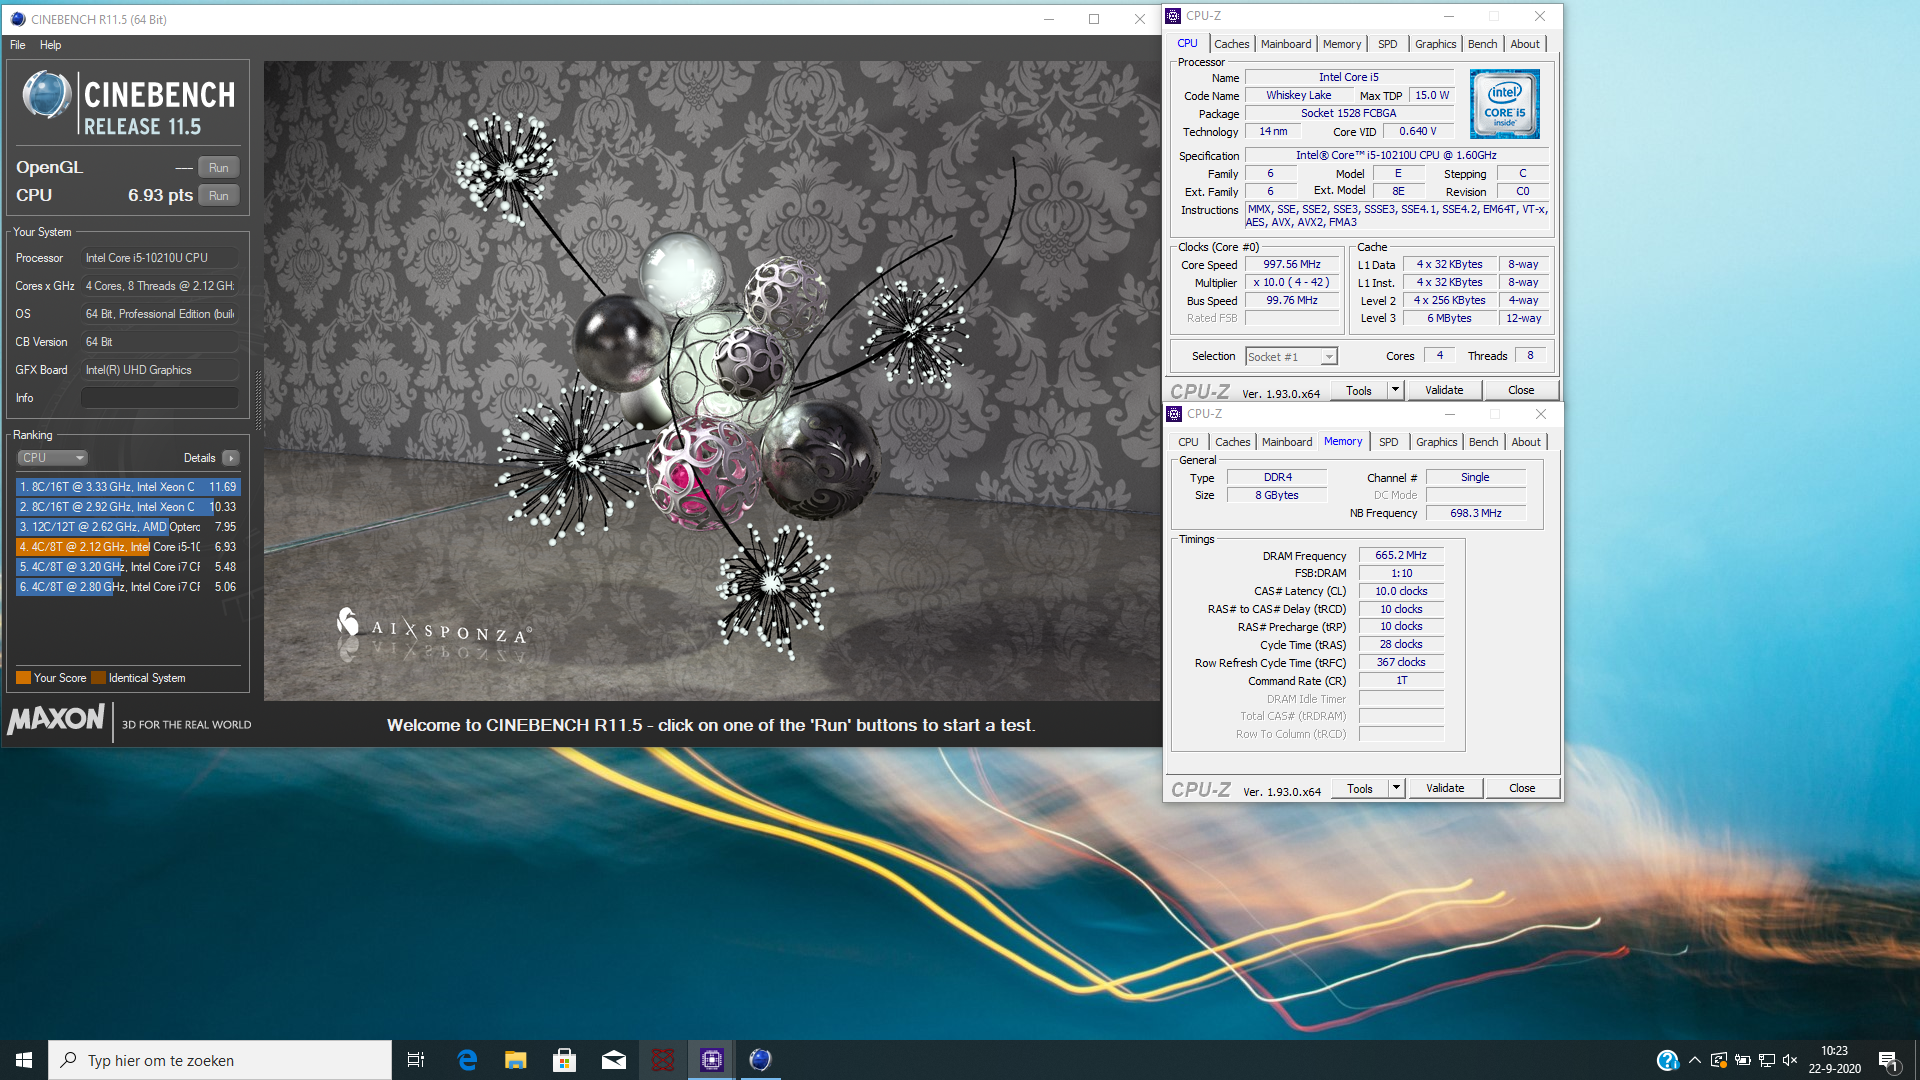Click the Info input field in Your System
The height and width of the screenshot is (1080, 1920).
coord(160,398)
